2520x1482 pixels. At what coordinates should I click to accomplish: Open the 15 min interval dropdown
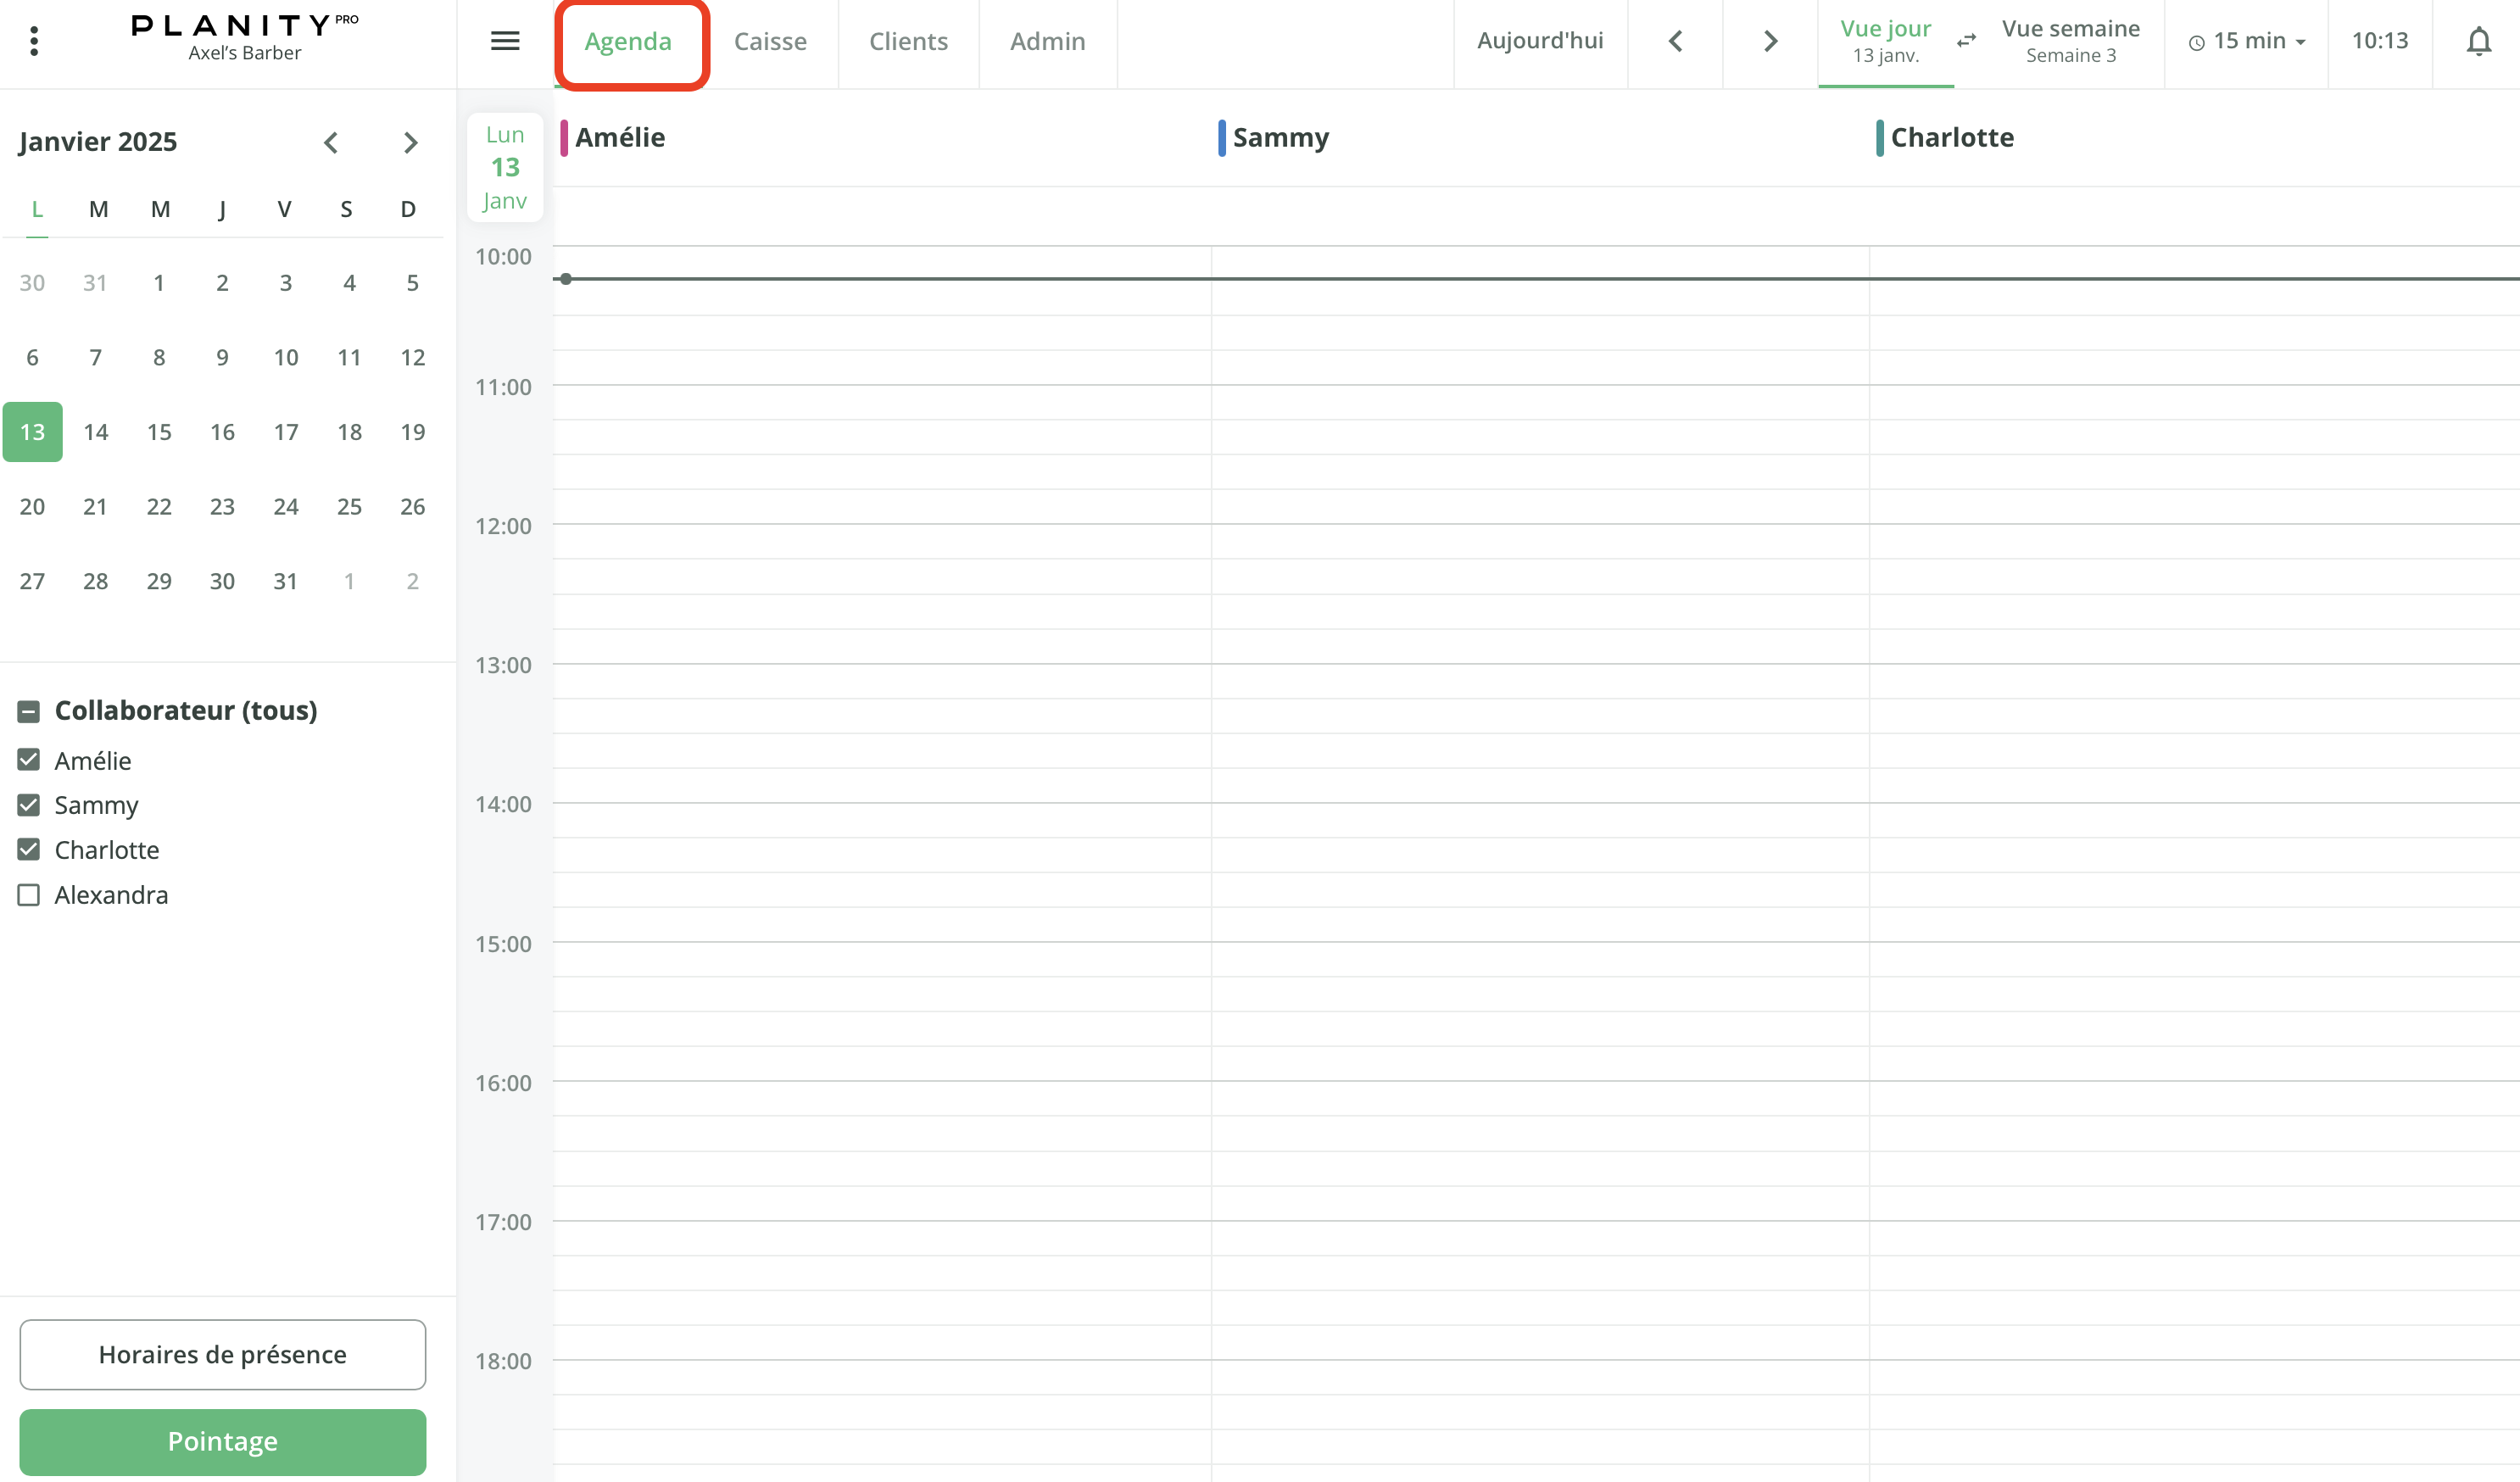pyautogui.click(x=2246, y=41)
